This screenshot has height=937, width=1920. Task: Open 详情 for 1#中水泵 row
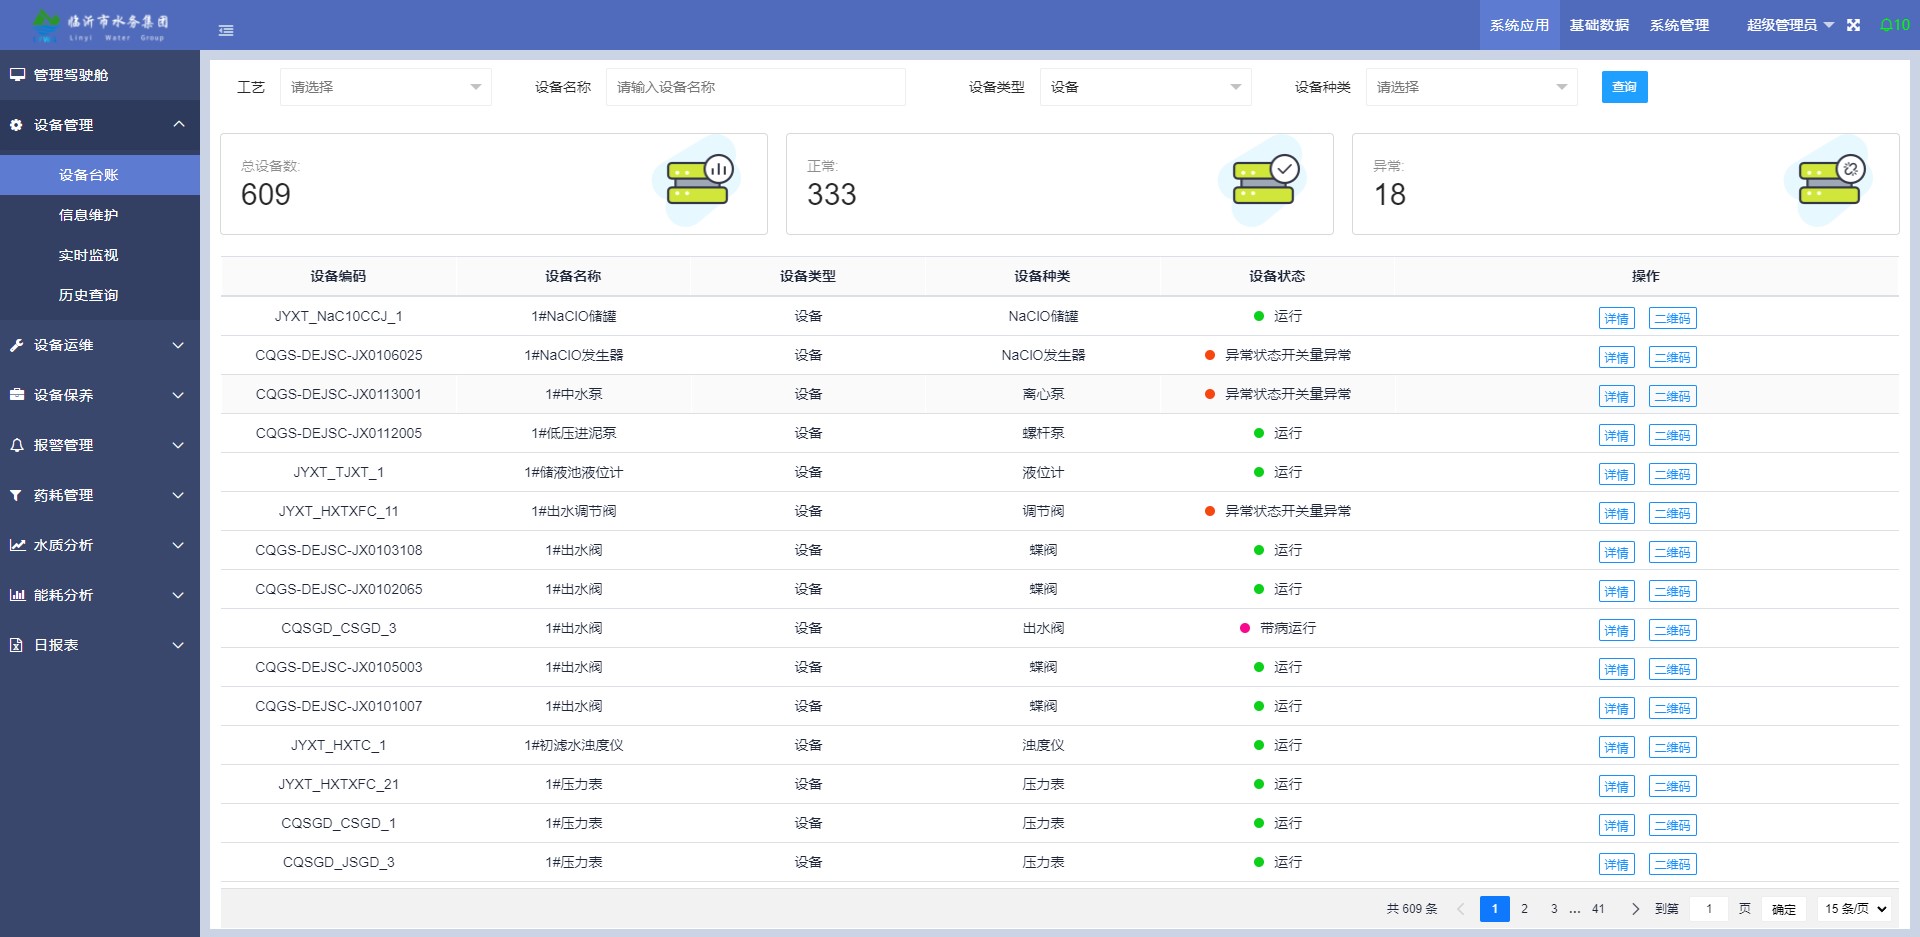pyautogui.click(x=1616, y=396)
